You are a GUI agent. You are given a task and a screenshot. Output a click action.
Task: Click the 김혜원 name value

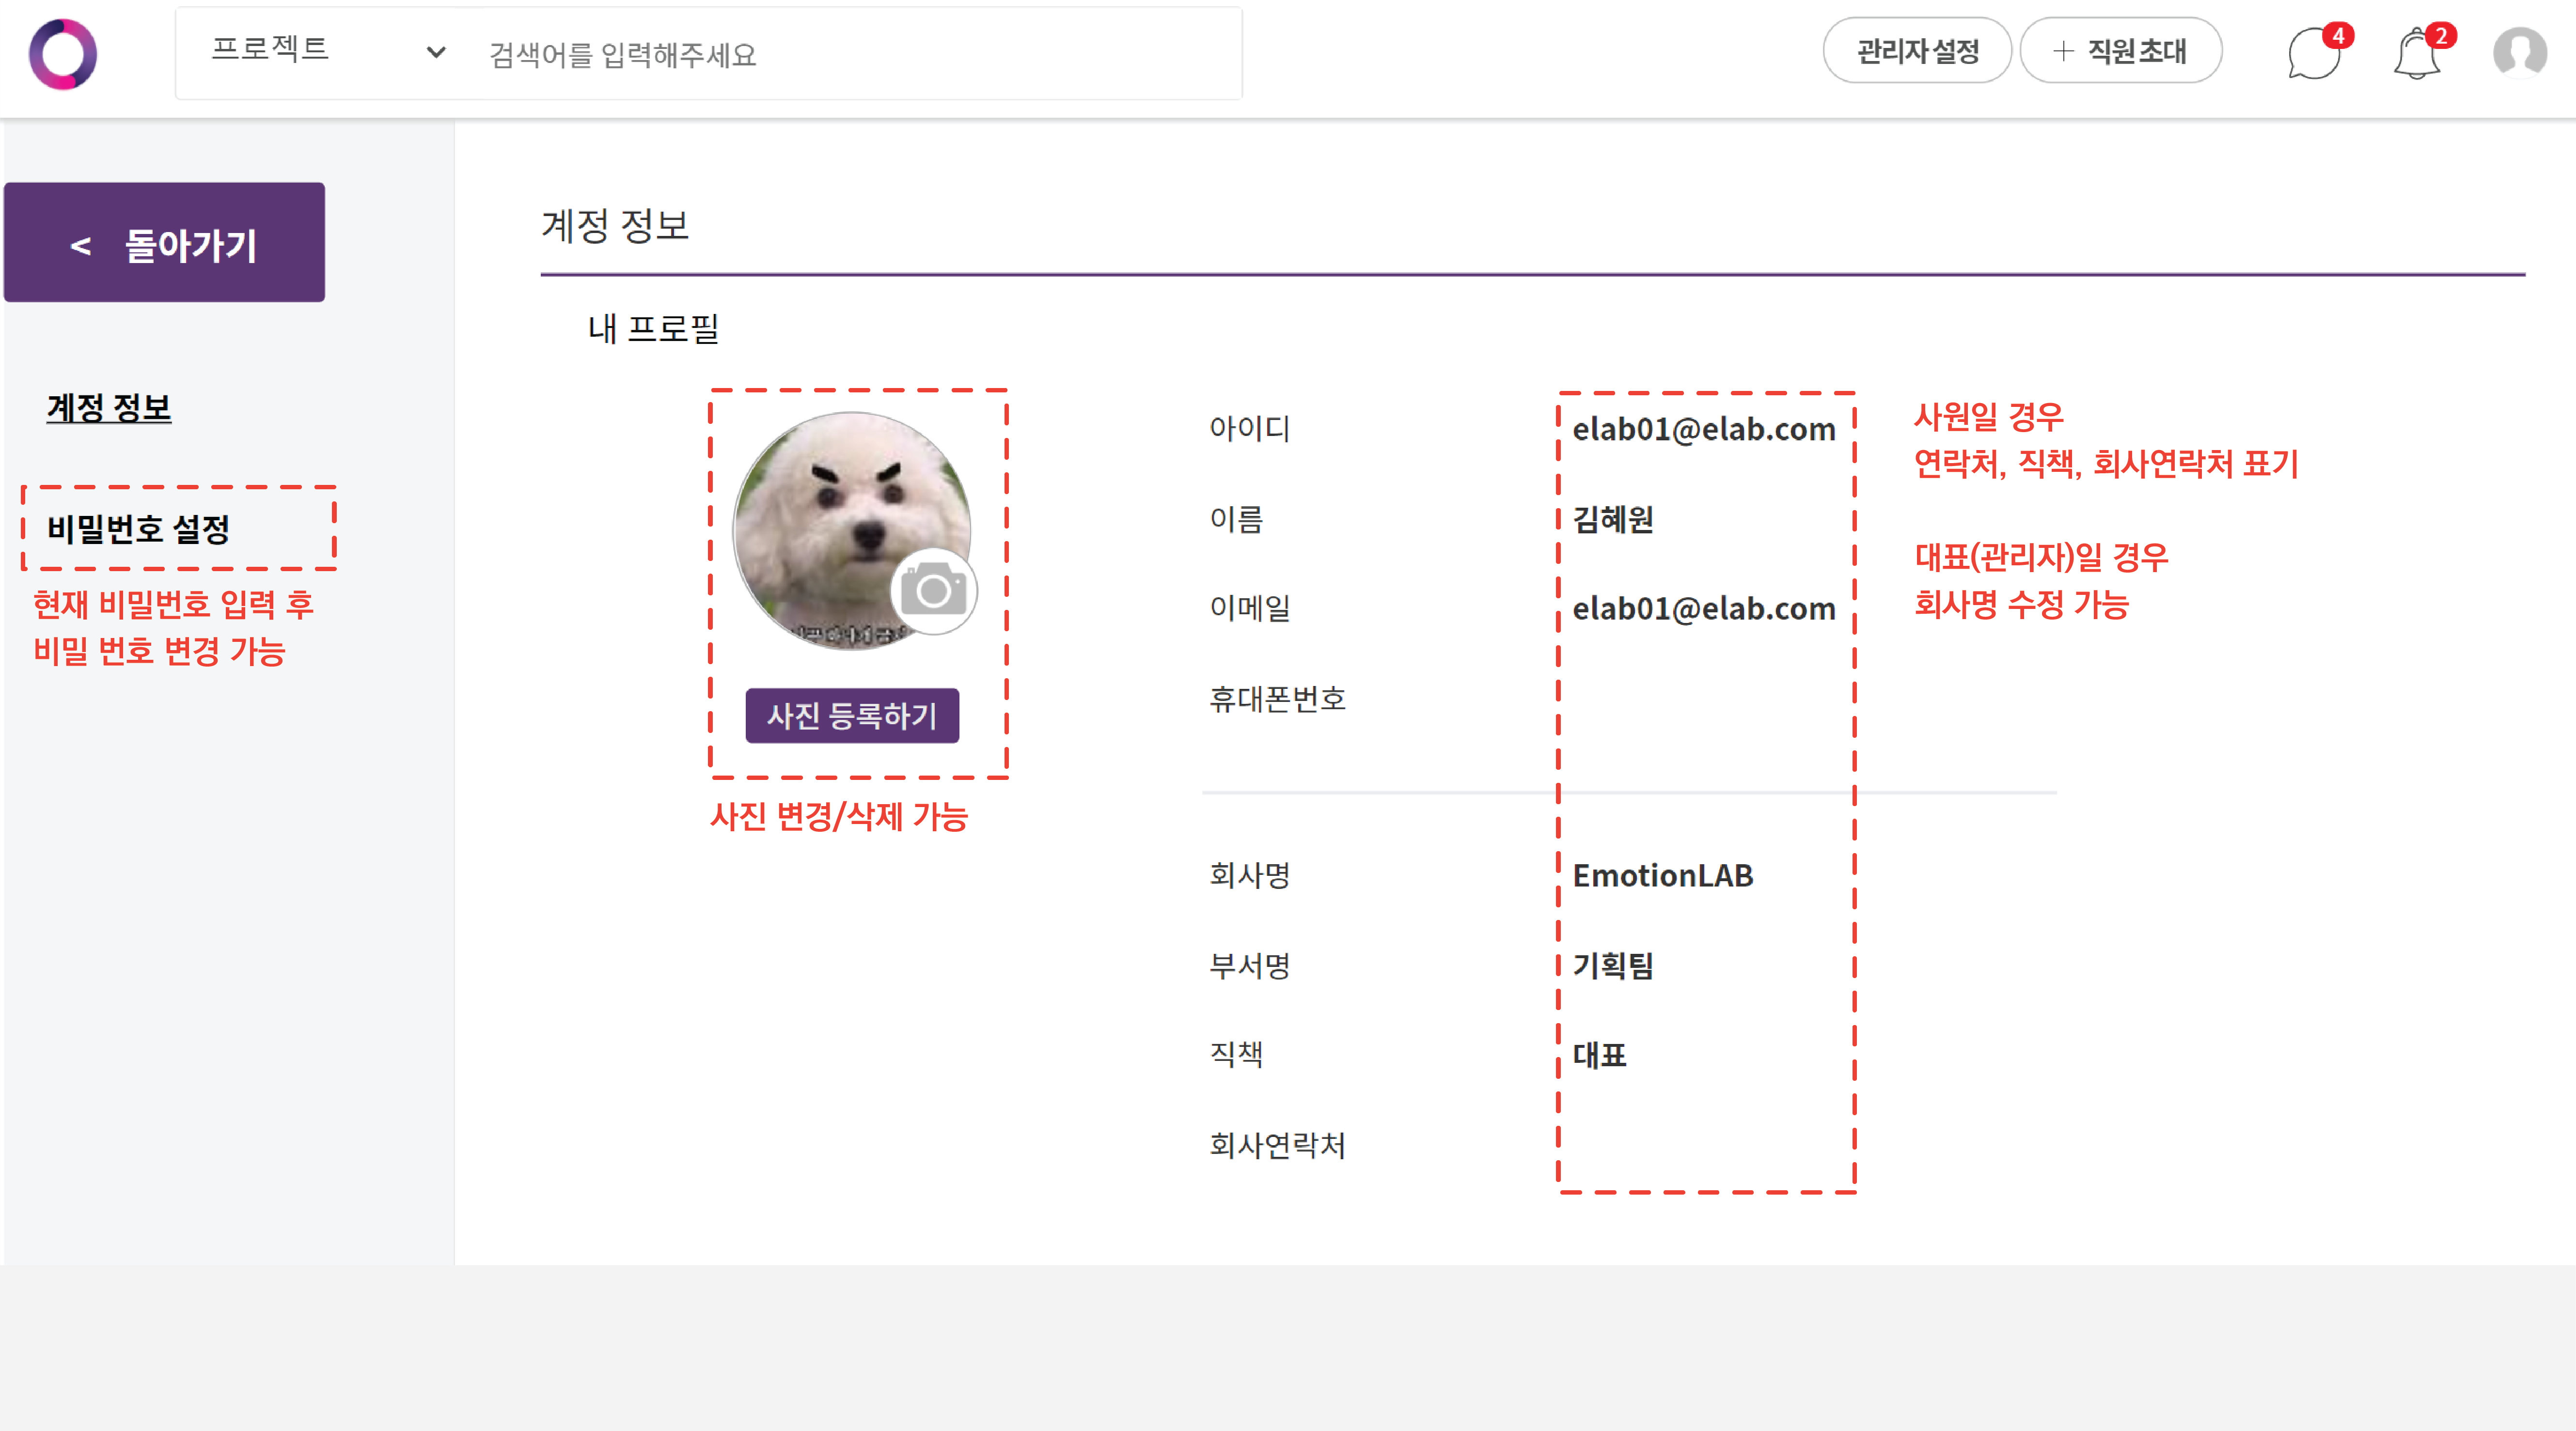[x=1612, y=519]
